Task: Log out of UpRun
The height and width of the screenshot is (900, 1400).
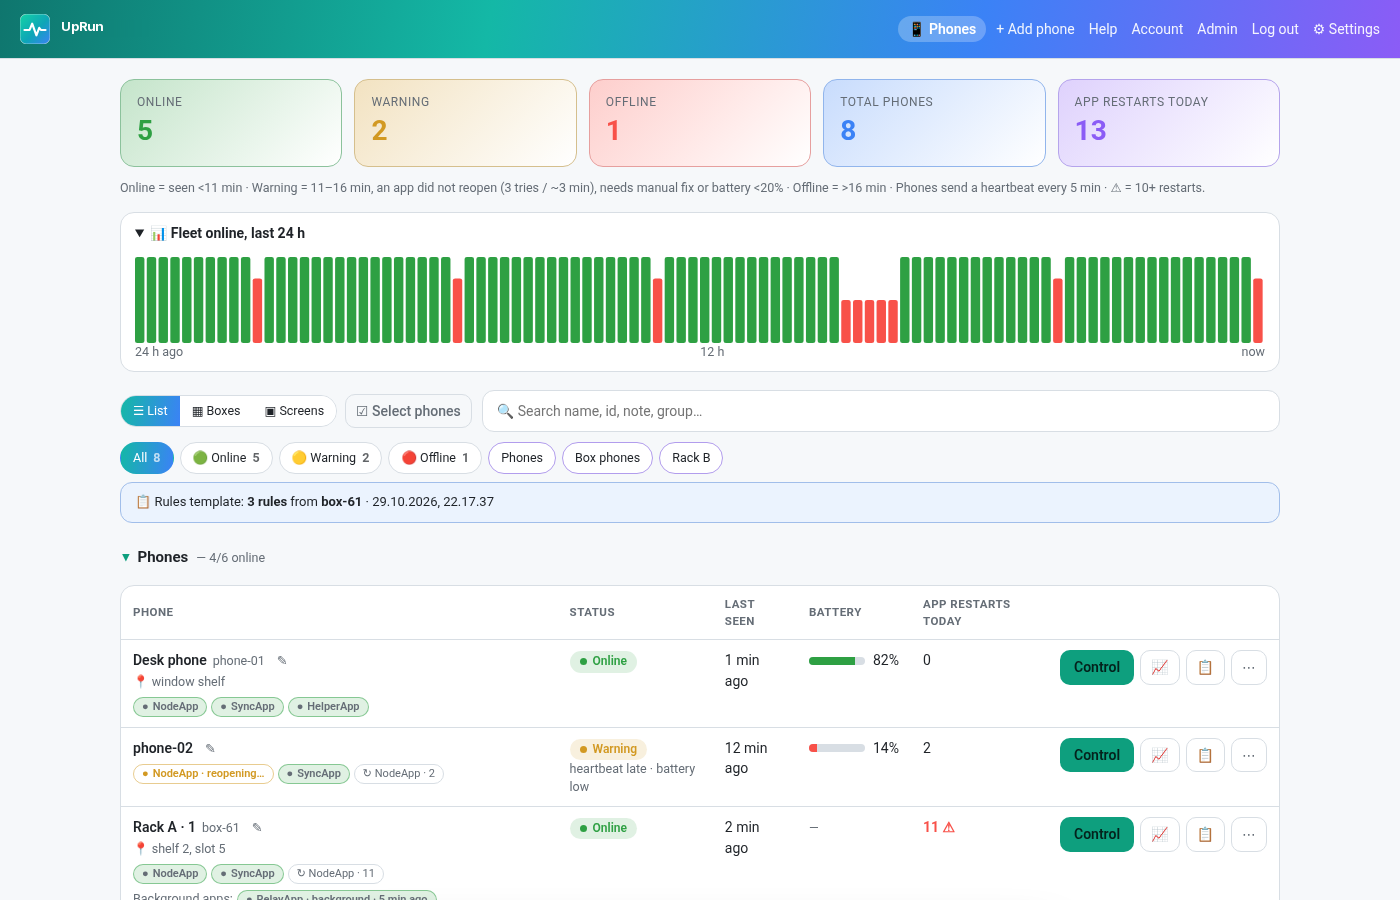Action: 1275,29
